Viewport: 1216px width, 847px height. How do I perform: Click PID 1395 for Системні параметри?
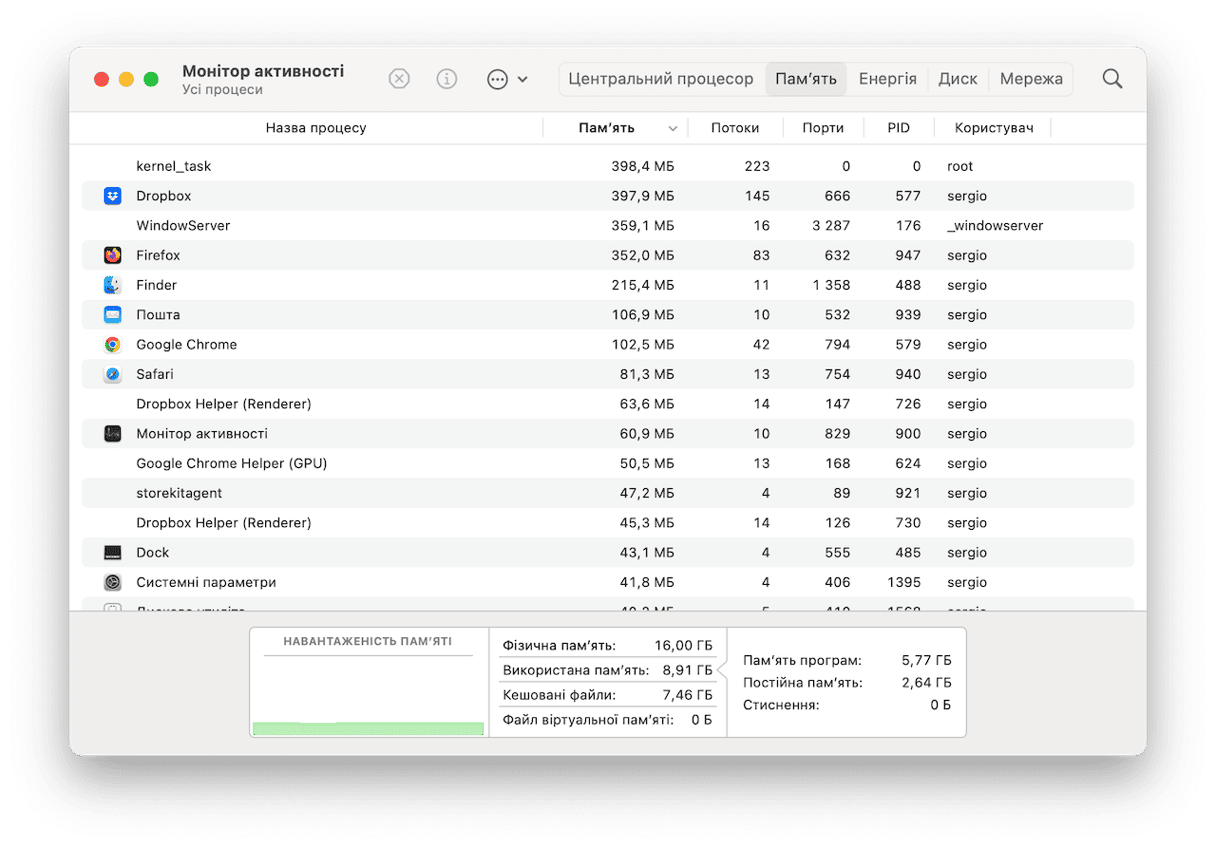tap(904, 582)
